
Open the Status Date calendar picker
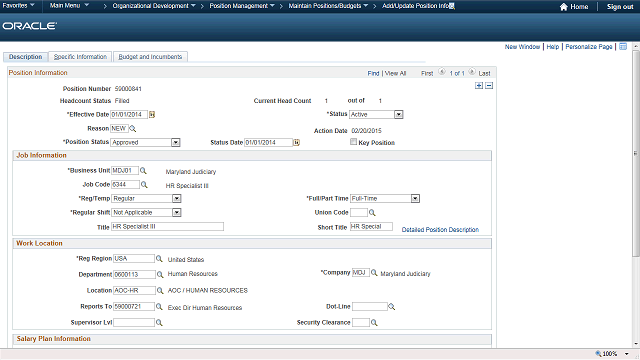pyautogui.click(x=297, y=142)
